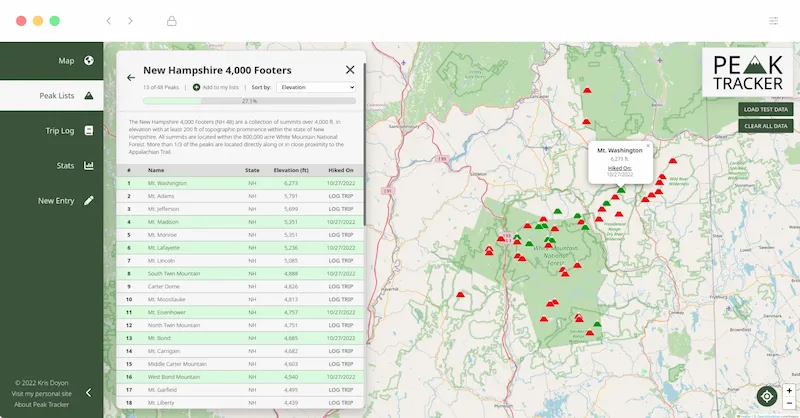The width and height of the screenshot is (800, 418).
Task: Close the New Hampshire 4,000 Footers panel
Action: pyautogui.click(x=350, y=70)
